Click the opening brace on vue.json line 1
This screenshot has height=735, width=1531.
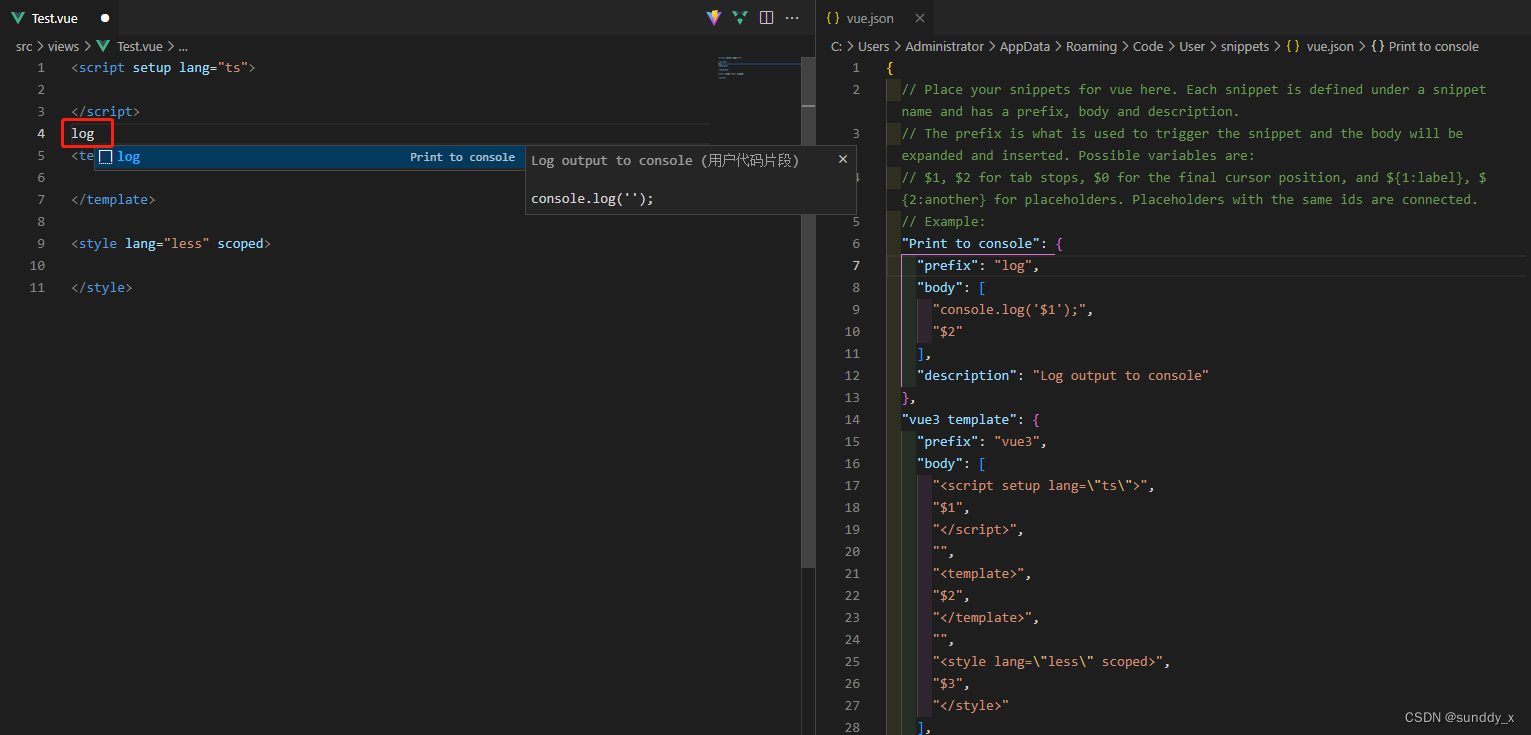click(890, 68)
